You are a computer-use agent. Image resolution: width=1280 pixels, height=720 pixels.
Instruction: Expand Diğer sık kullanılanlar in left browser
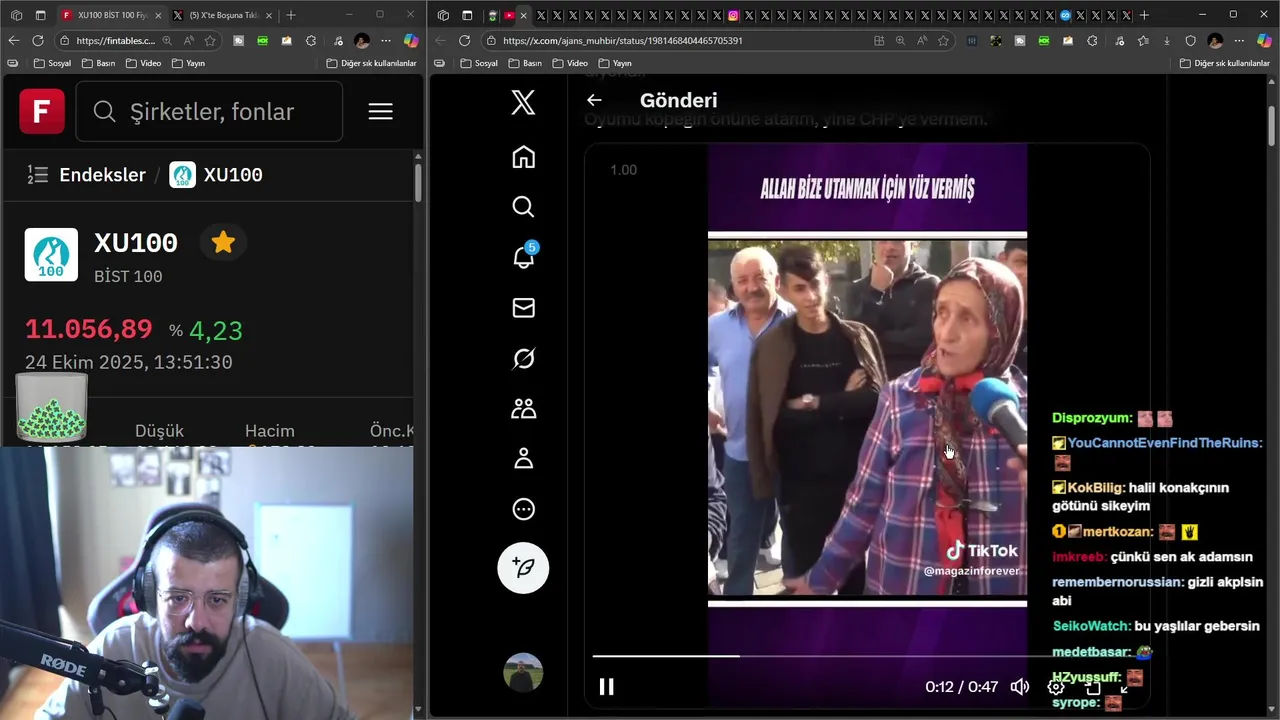(371, 63)
